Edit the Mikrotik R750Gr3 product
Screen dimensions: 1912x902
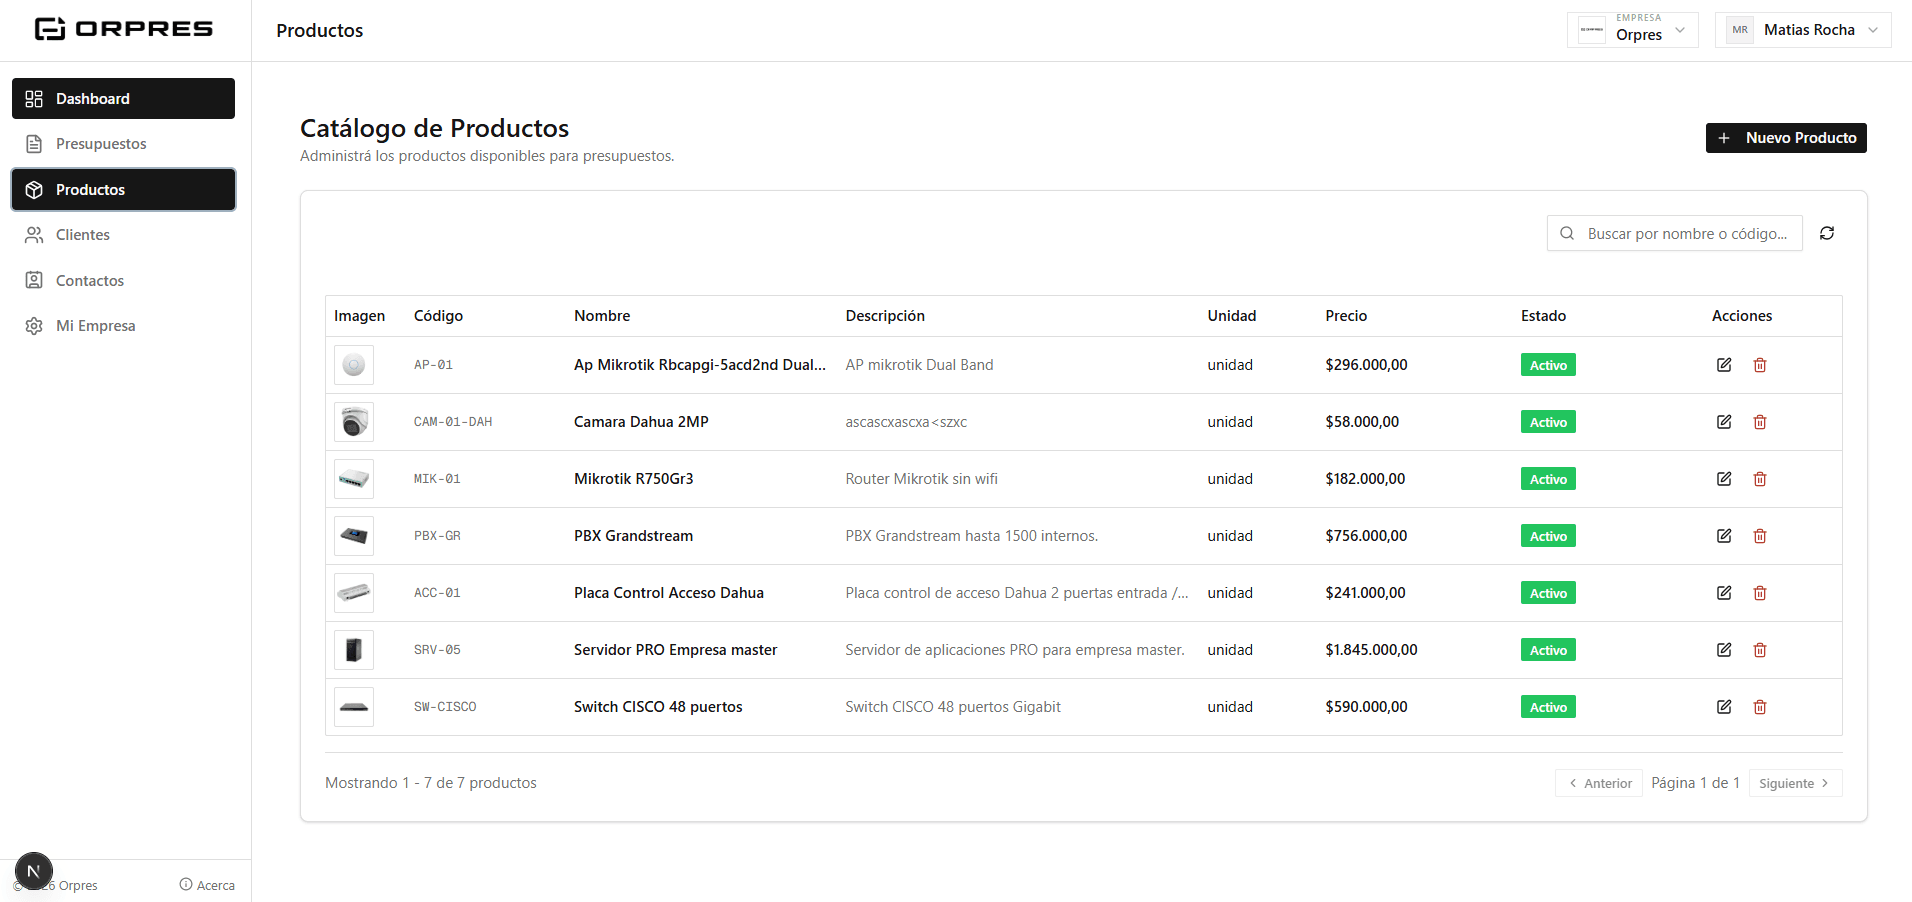coord(1724,479)
